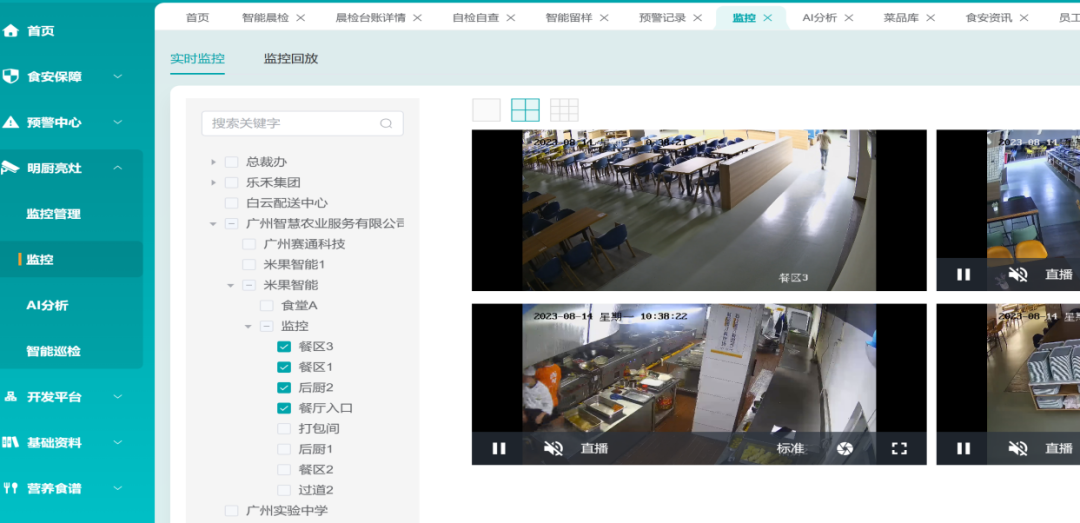The height and width of the screenshot is (523, 1080).
Task: Open AI分析 in sidebar
Action: [47, 305]
